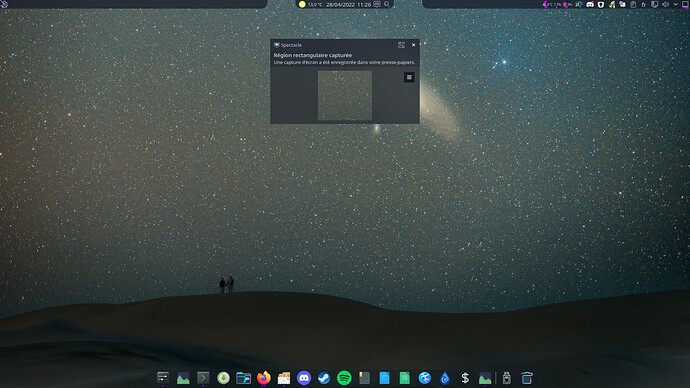Launch Discord from the dock
This screenshot has height=388, width=690.
click(304, 378)
